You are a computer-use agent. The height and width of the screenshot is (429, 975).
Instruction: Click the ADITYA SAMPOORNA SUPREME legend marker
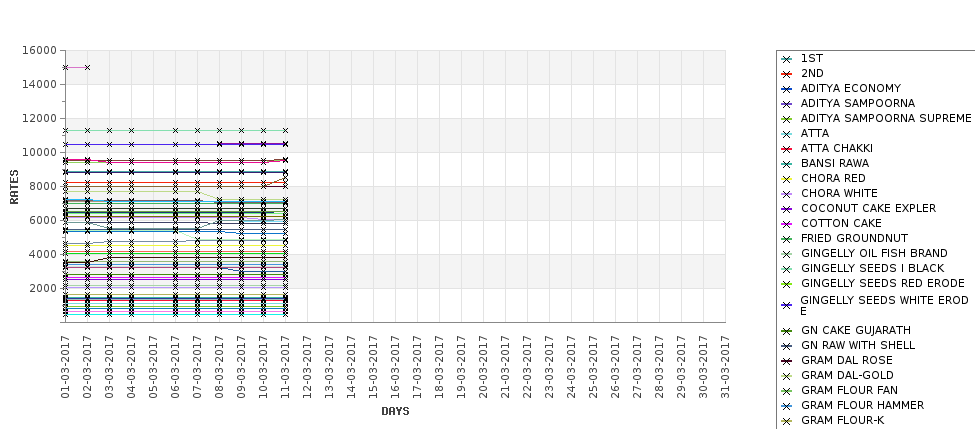click(x=787, y=119)
